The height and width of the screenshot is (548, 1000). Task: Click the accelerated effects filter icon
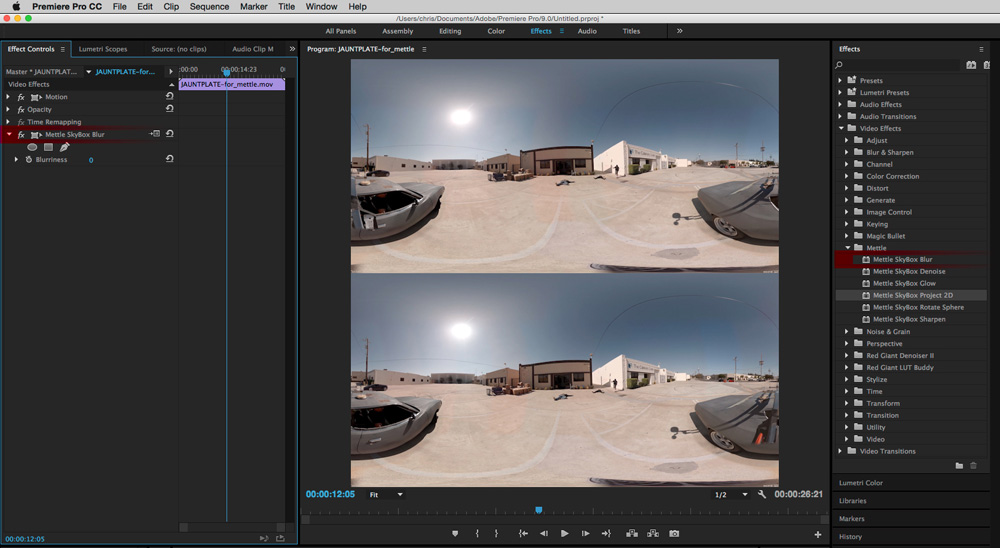tap(971, 64)
